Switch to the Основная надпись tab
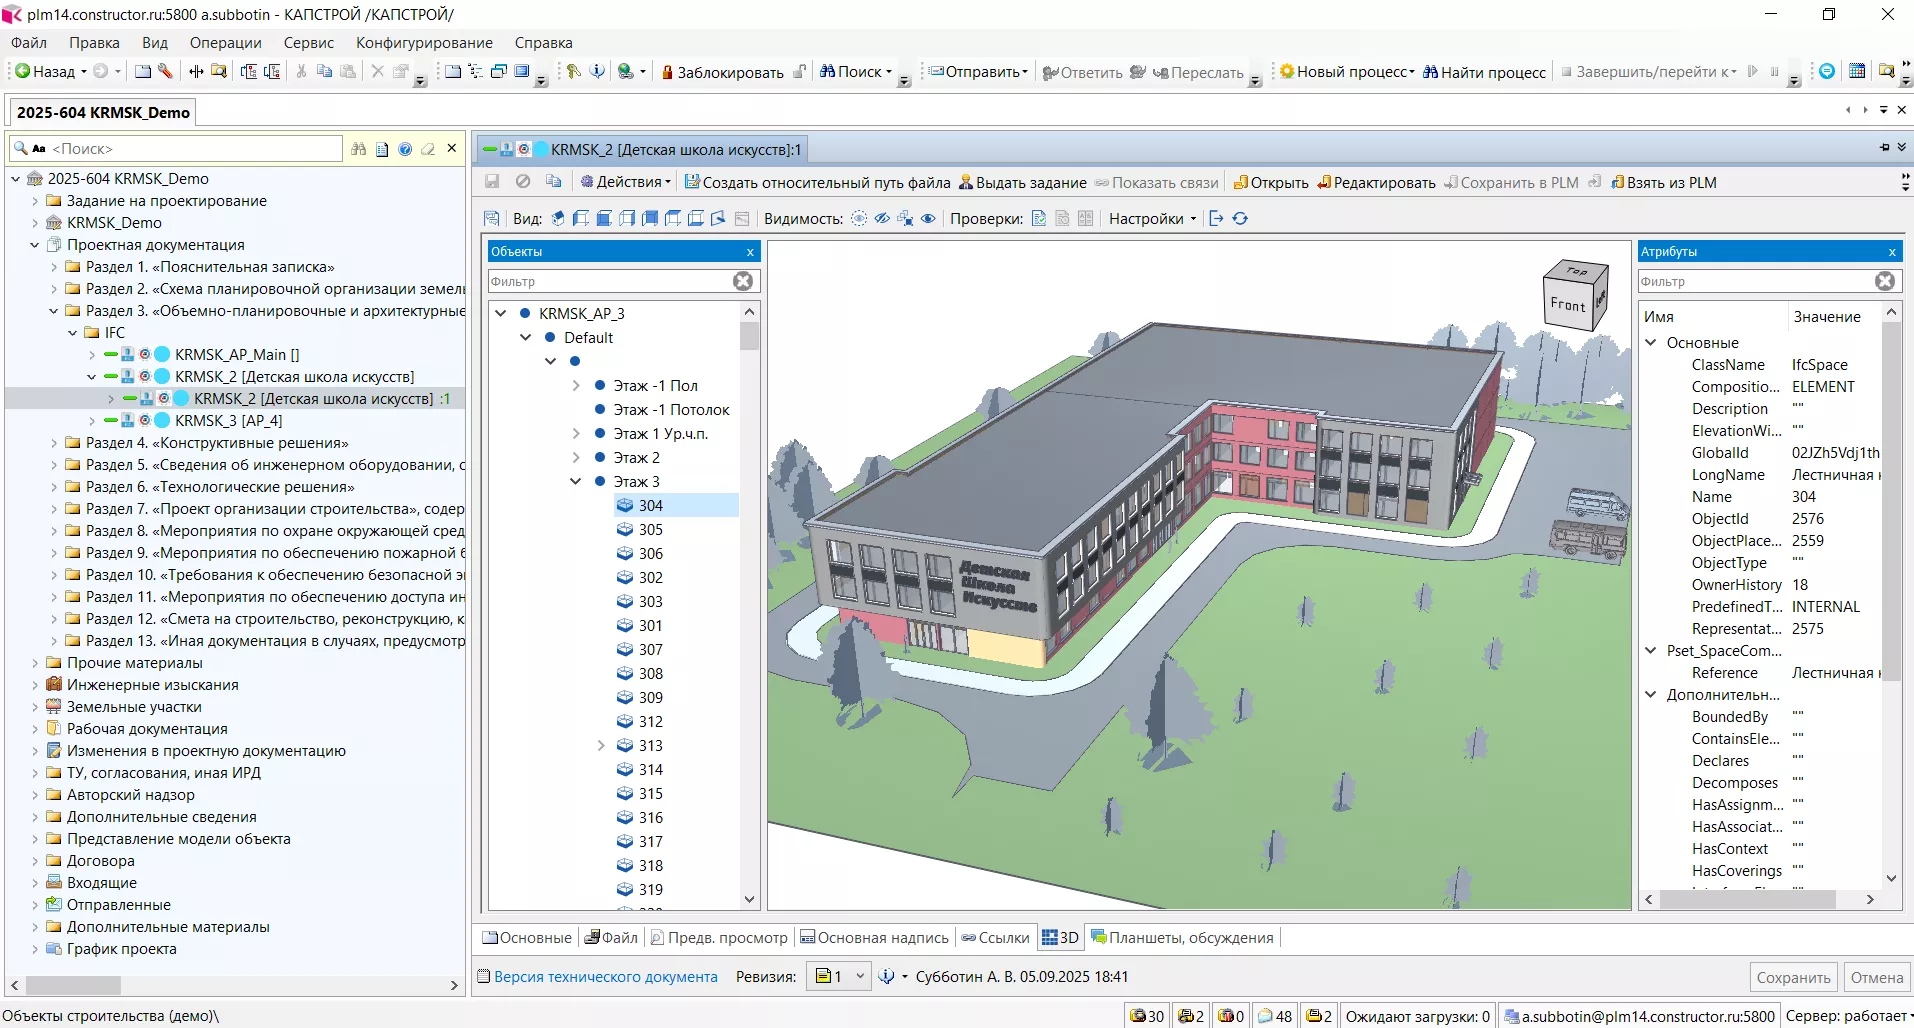1914x1028 pixels. tap(874, 938)
